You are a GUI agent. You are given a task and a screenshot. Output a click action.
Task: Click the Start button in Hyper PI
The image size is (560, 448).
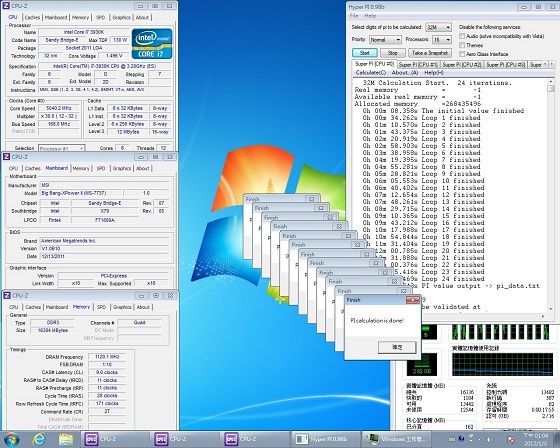pyautogui.click(x=365, y=53)
